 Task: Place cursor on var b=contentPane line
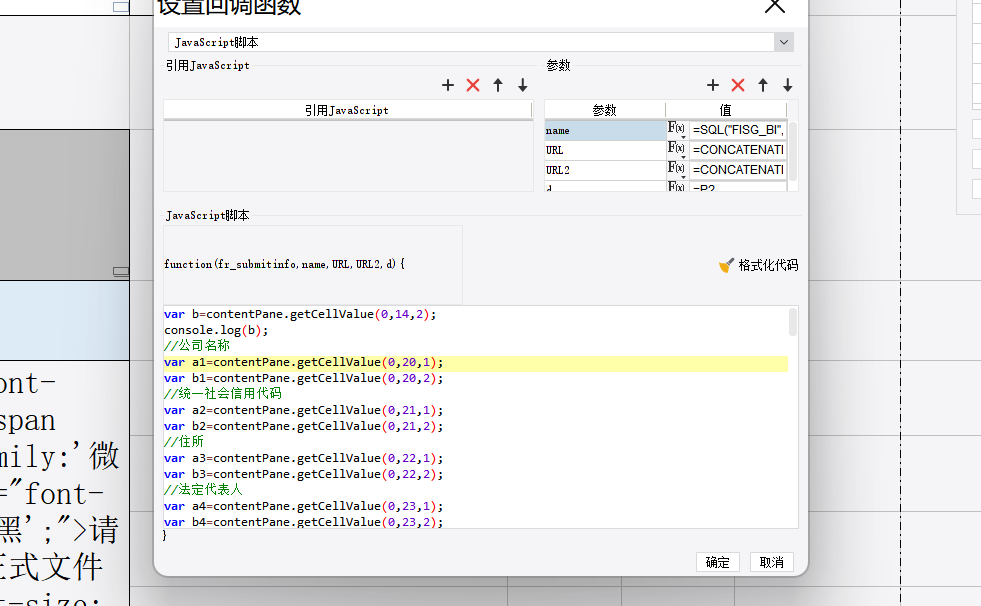coord(300,314)
